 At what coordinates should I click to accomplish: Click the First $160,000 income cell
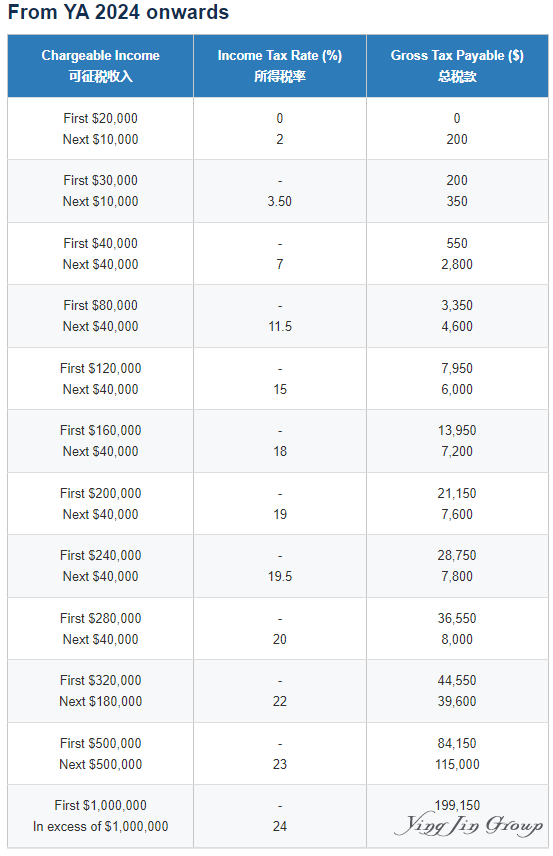(x=100, y=431)
